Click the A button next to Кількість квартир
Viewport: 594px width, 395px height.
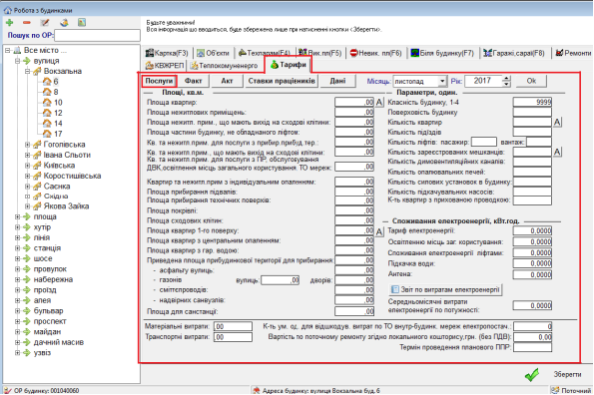pos(557,122)
